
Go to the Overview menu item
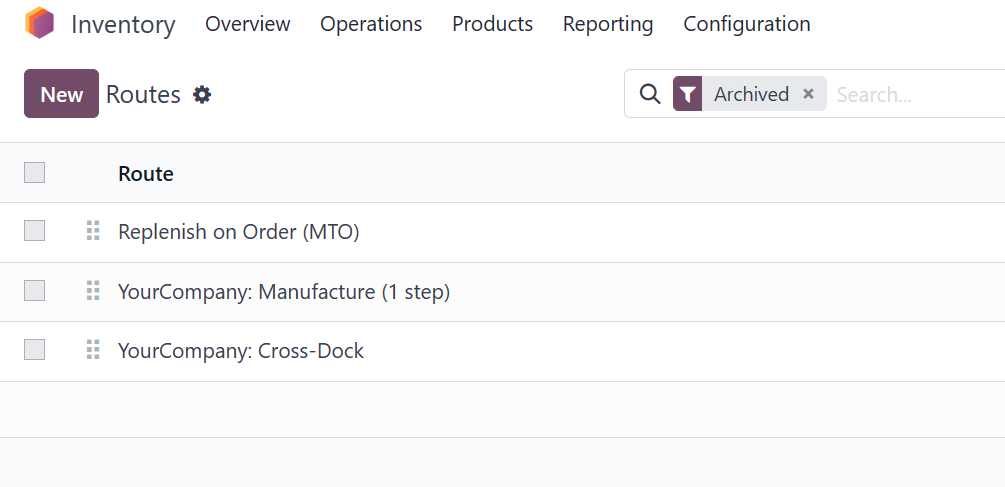coord(247,24)
